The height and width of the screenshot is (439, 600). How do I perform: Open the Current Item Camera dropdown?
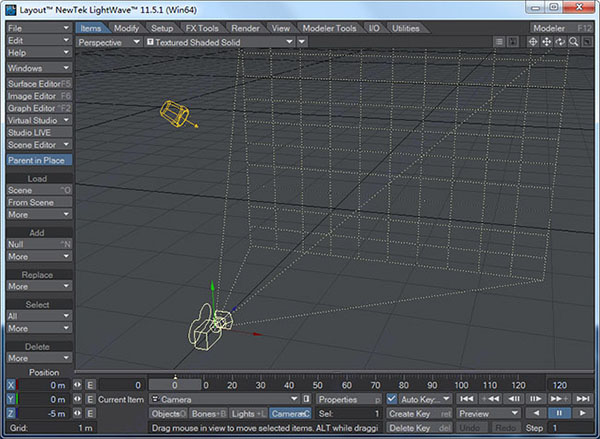click(x=224, y=399)
